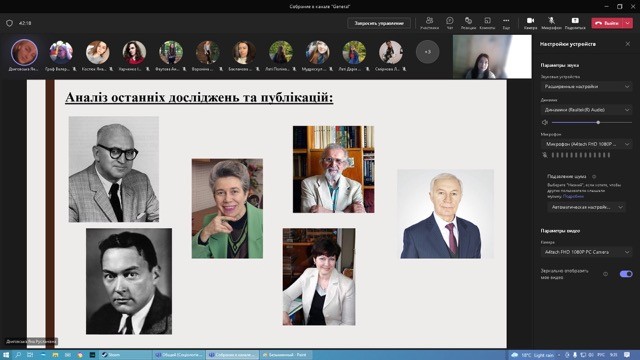This screenshot has height=360, width=640.
Task: Open the meeting chat icon
Action: coord(449,23)
